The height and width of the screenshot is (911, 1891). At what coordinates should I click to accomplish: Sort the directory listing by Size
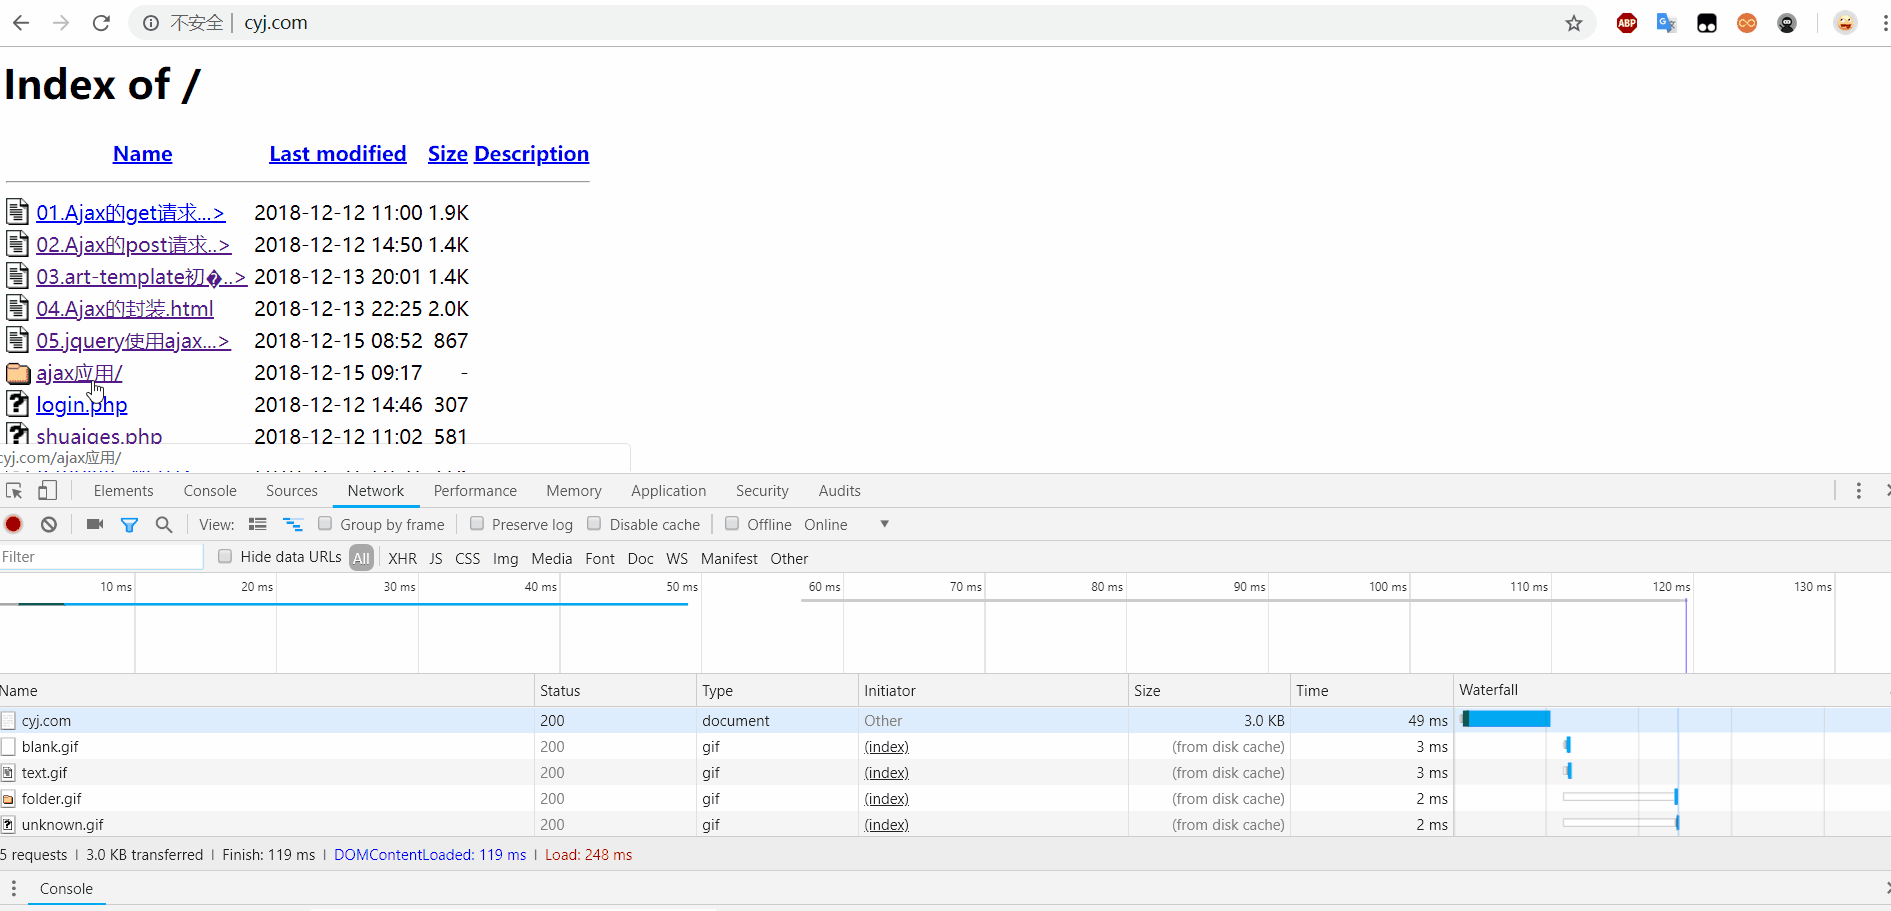tap(447, 154)
